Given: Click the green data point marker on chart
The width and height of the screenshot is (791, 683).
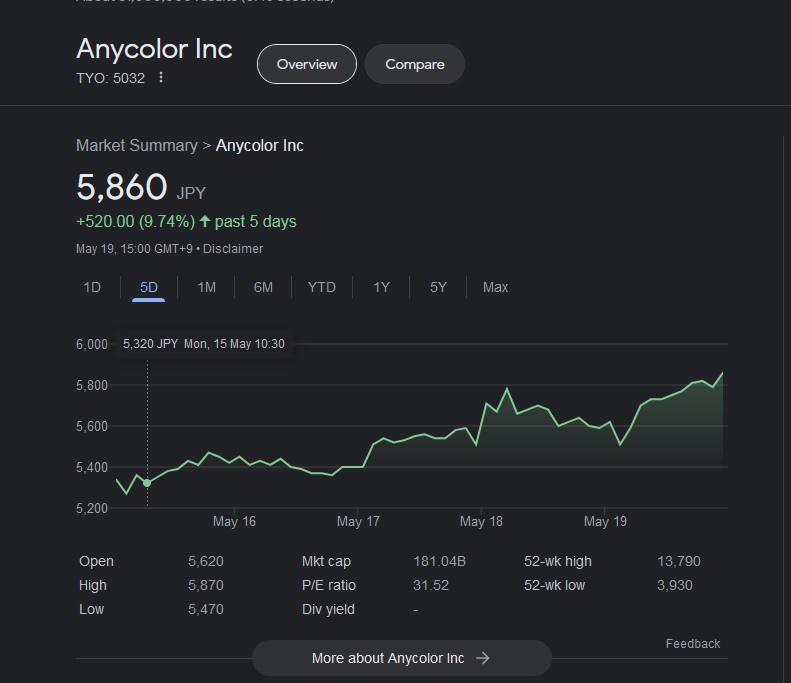Looking at the screenshot, I should 147,483.
